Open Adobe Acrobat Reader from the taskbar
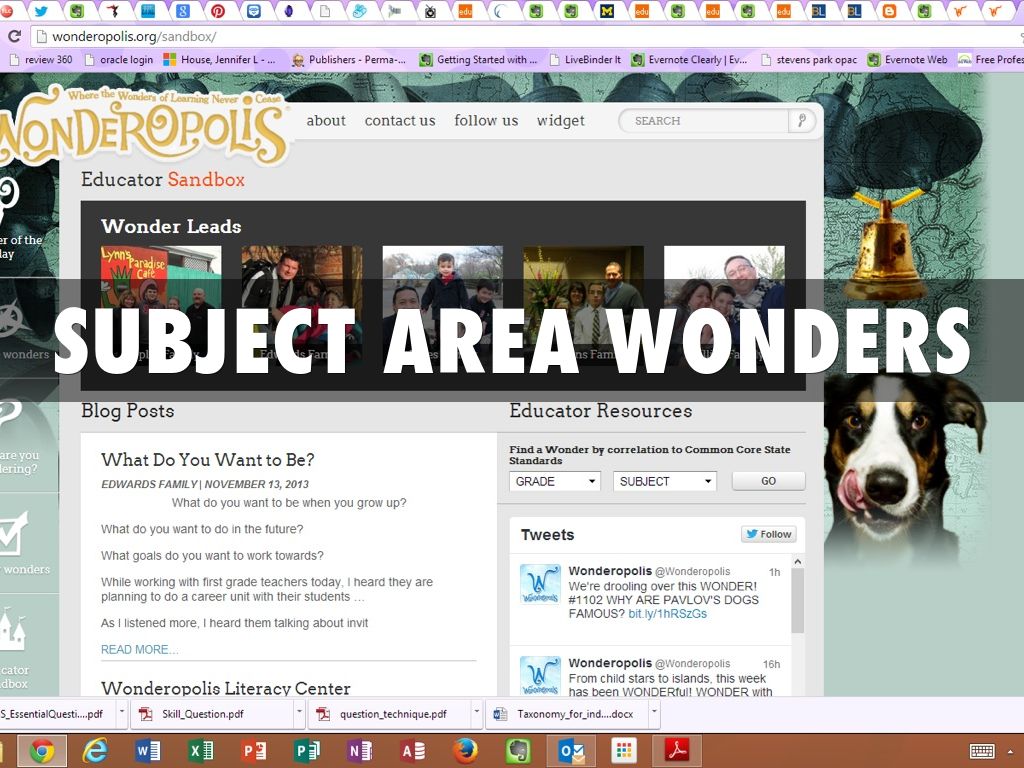The height and width of the screenshot is (768, 1024). pos(676,750)
